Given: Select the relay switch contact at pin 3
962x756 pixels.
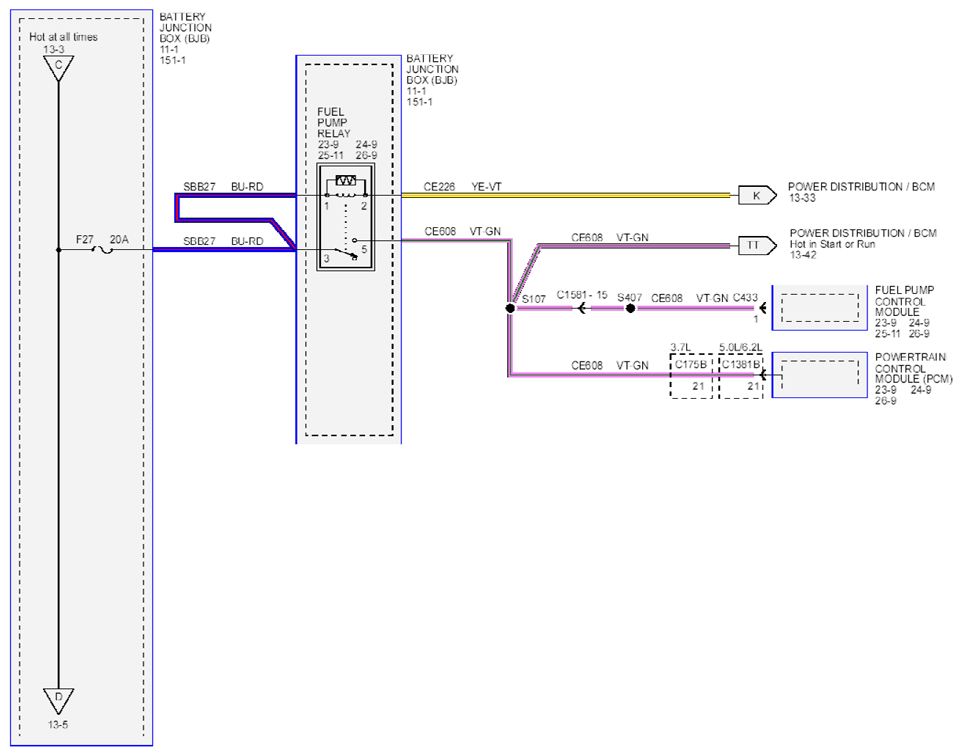Looking at the screenshot, I should tap(344, 253).
